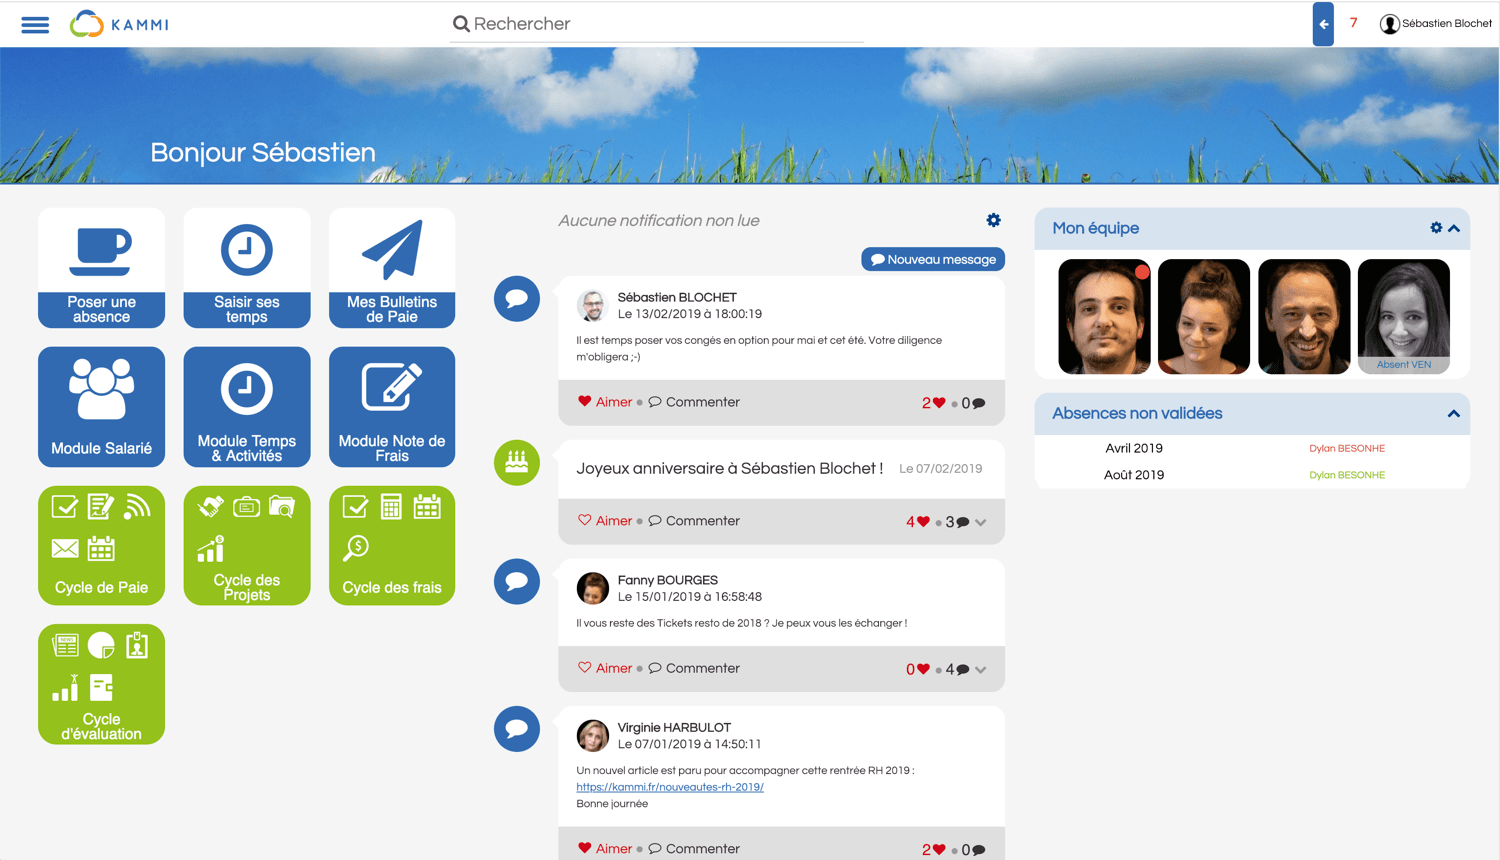Click message bubble icon beside Virginie HARBULOT post
Image resolution: width=1500 pixels, height=860 pixels.
point(517,729)
